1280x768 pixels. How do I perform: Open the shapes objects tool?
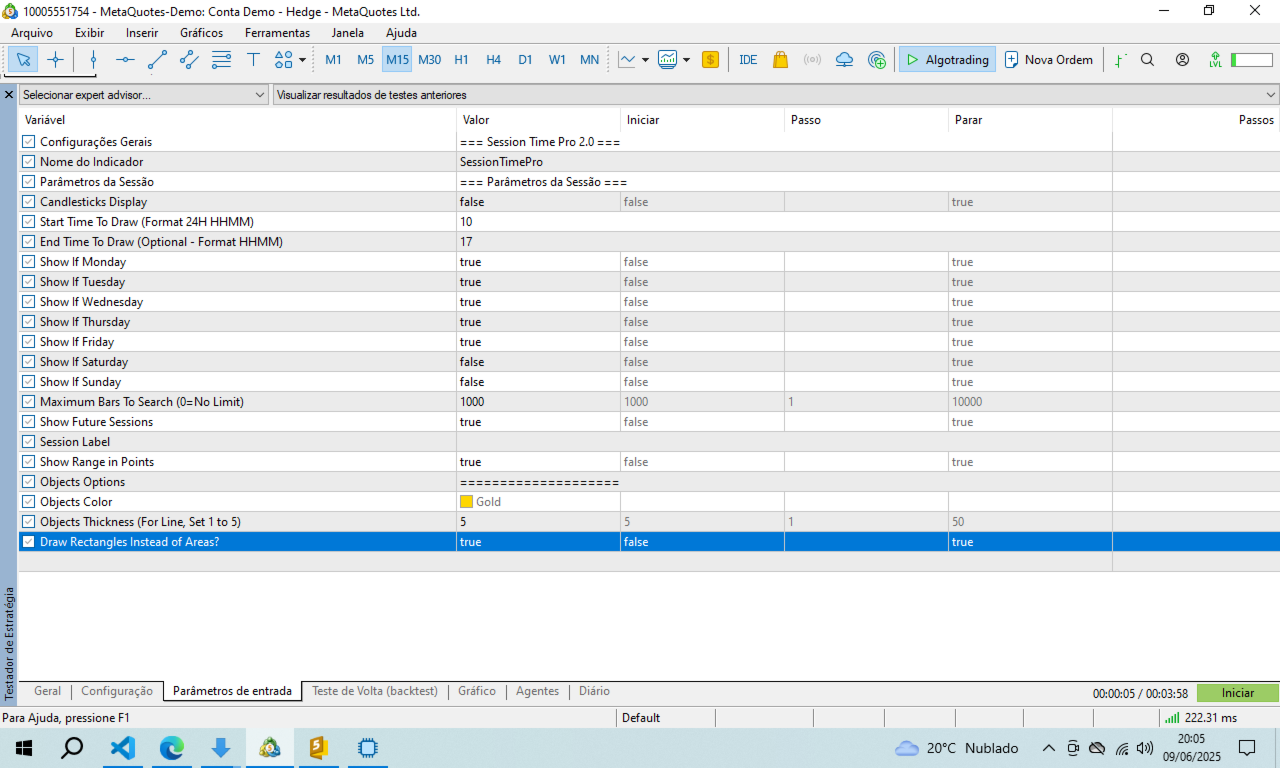(283, 60)
